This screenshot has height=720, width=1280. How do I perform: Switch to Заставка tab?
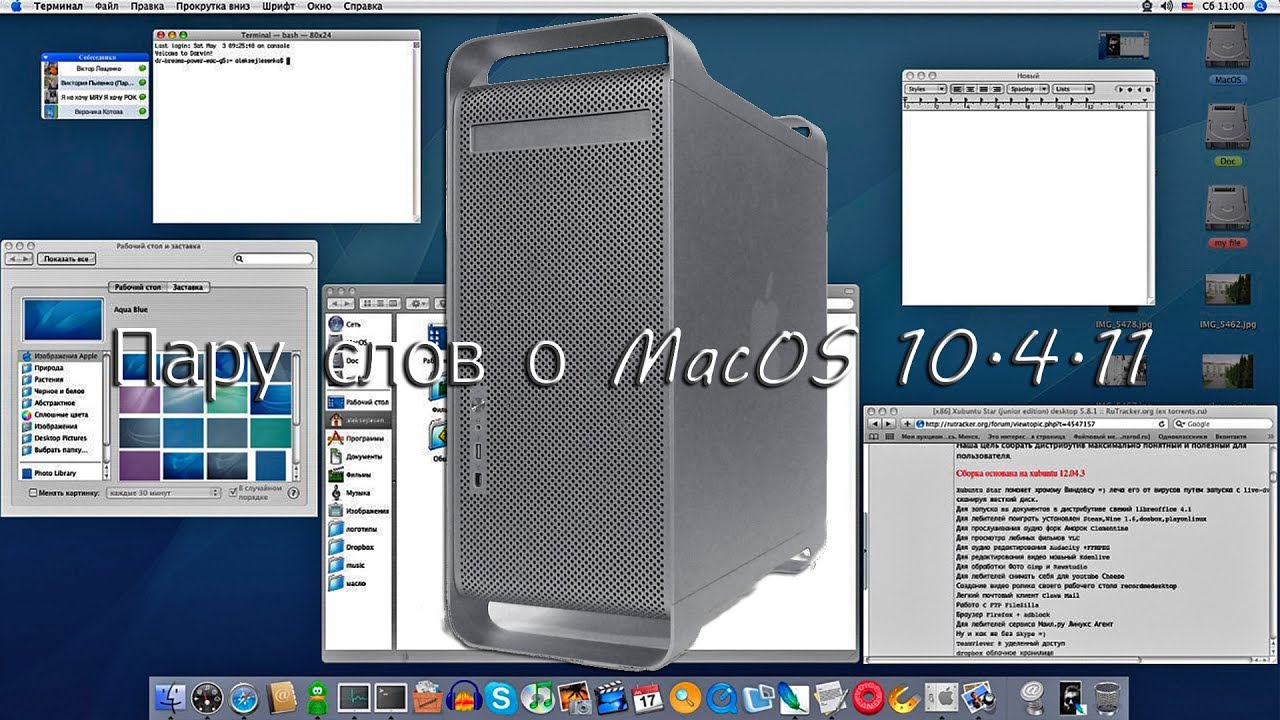pyautogui.click(x=188, y=287)
